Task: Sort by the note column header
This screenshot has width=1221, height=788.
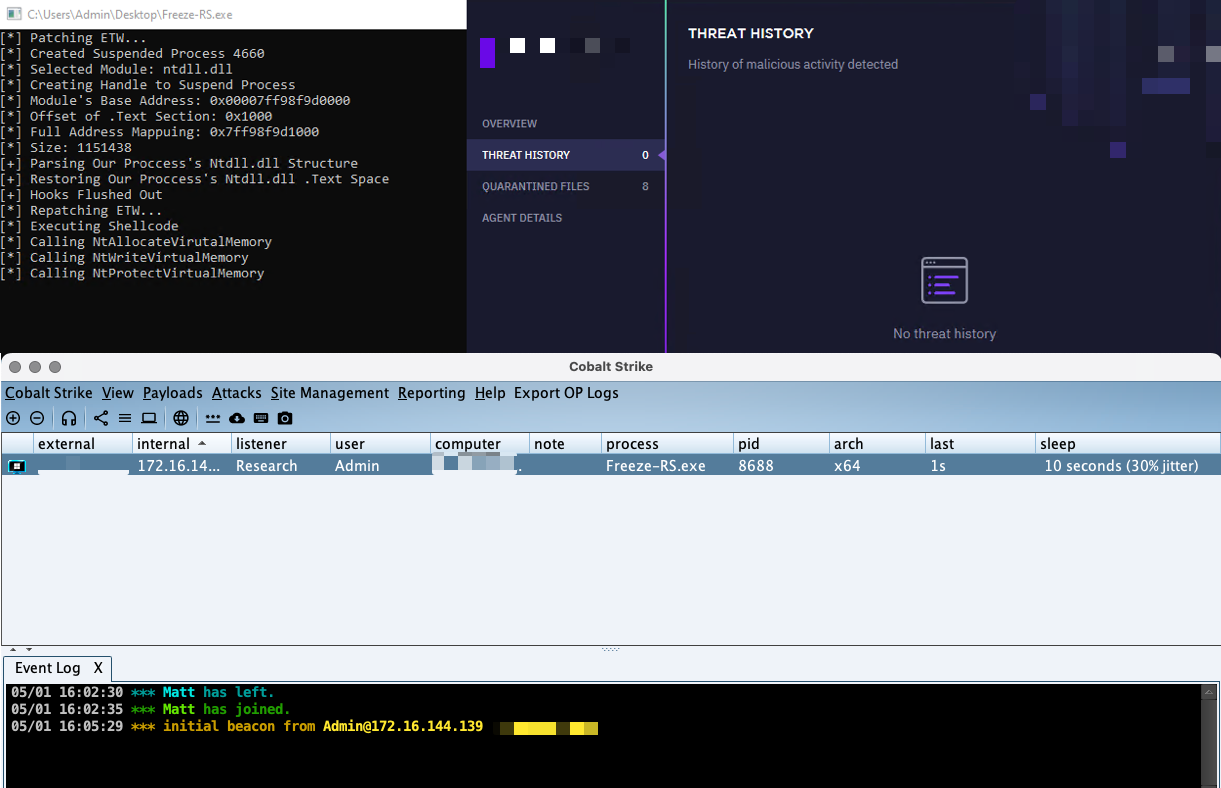Action: point(565,443)
